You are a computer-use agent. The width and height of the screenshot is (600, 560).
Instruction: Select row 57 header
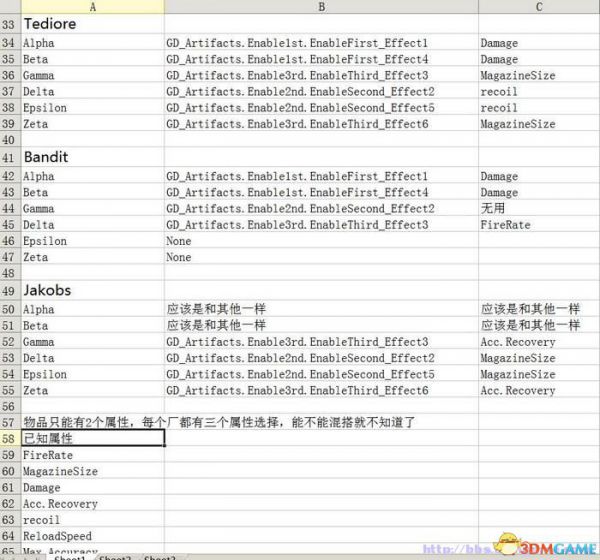(10, 423)
